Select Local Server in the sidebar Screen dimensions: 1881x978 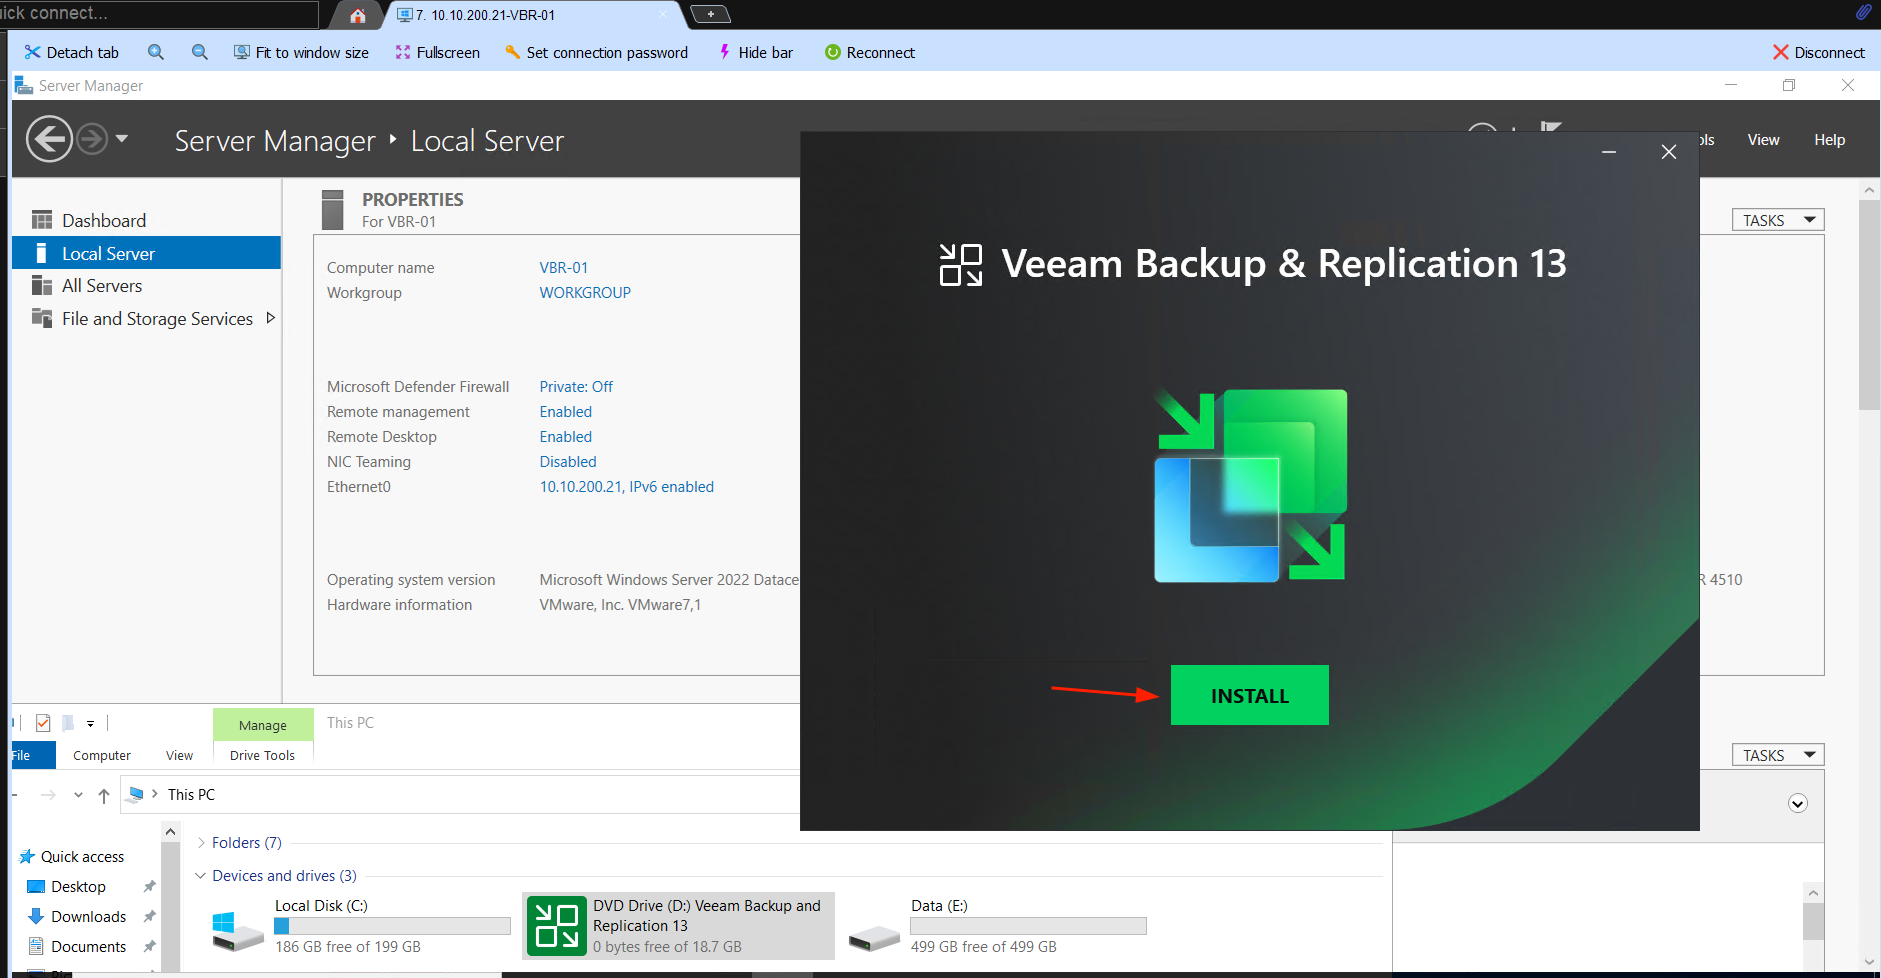point(146,253)
